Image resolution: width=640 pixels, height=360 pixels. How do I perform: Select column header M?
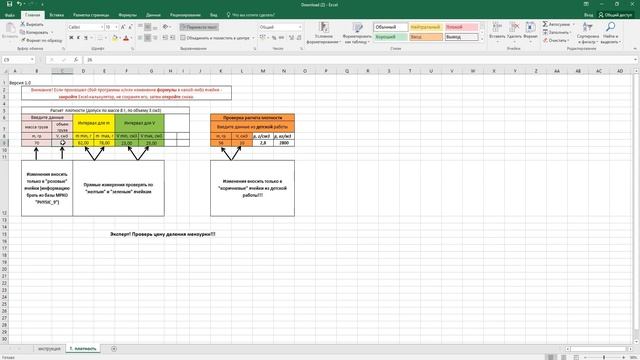click(x=263, y=71)
